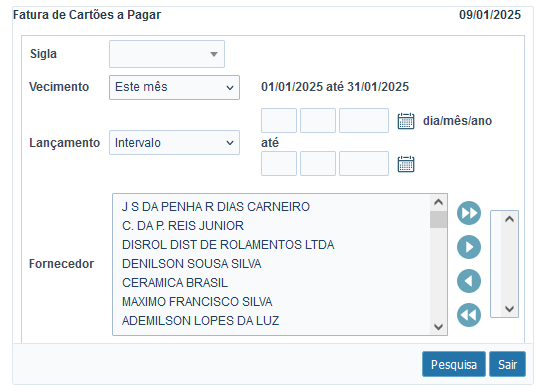Click the Pesquisa button
This screenshot has width=546, height=392.
click(x=454, y=364)
